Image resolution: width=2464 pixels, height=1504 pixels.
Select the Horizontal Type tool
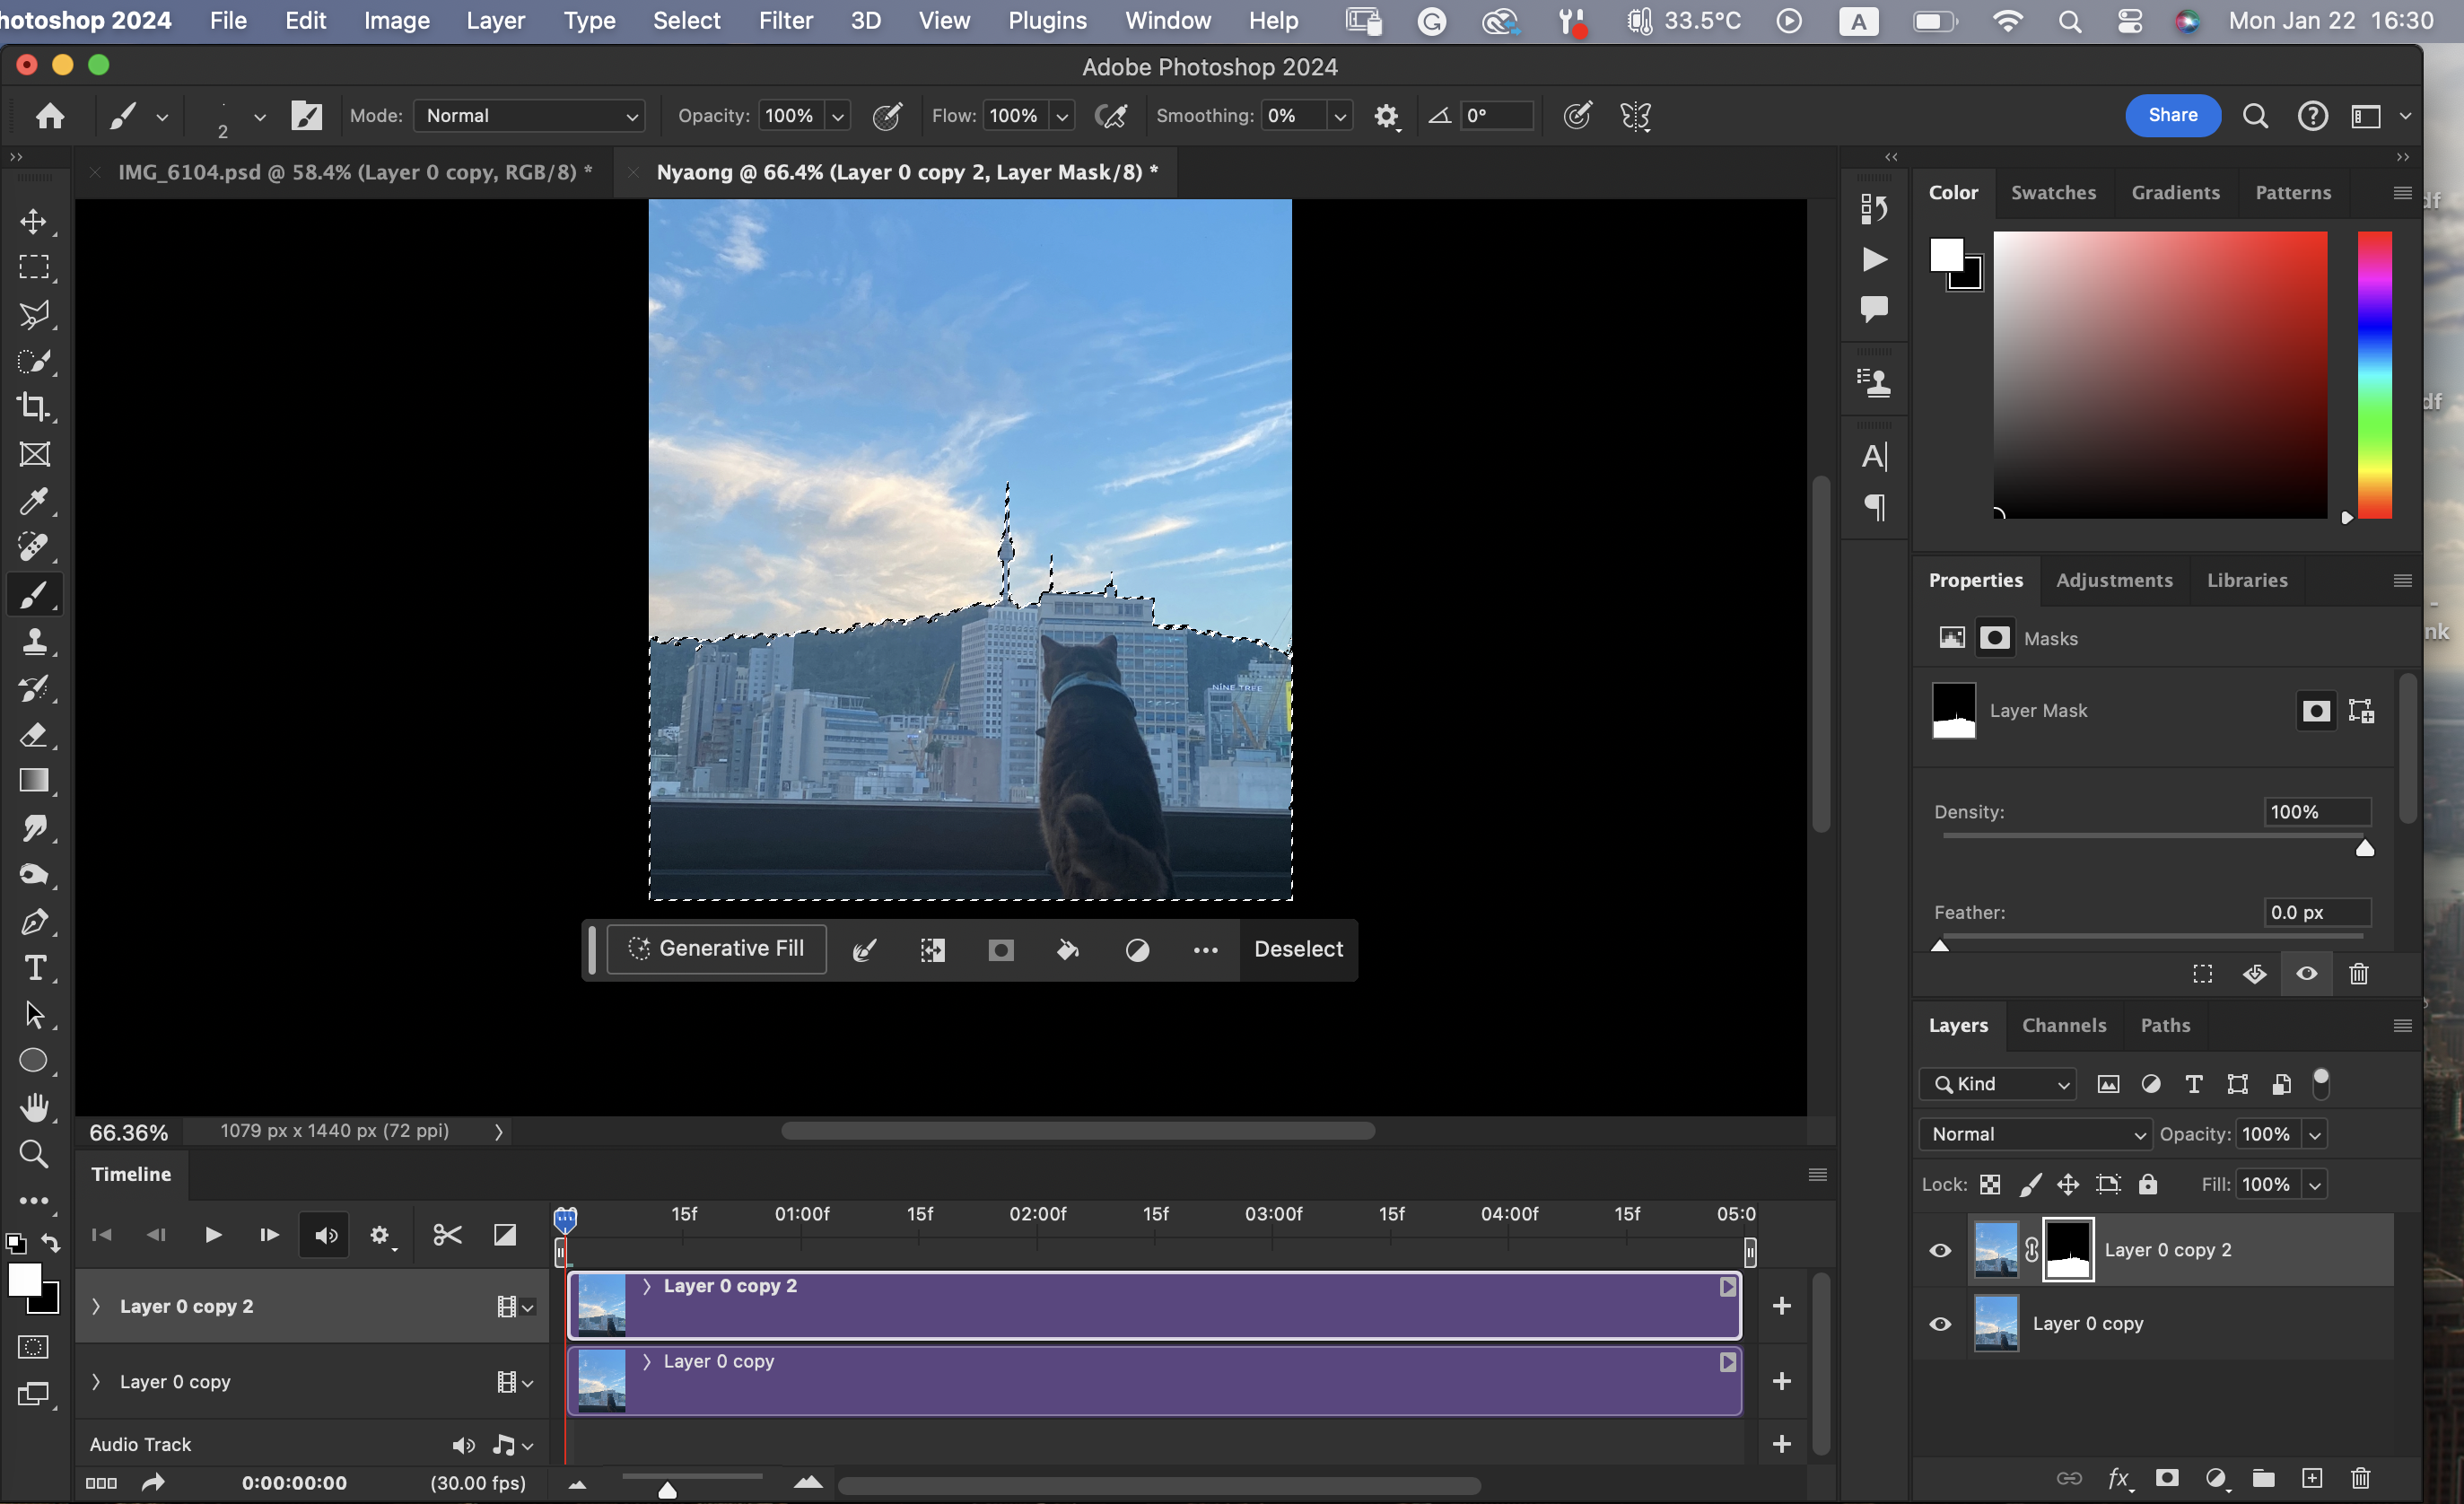click(x=34, y=968)
